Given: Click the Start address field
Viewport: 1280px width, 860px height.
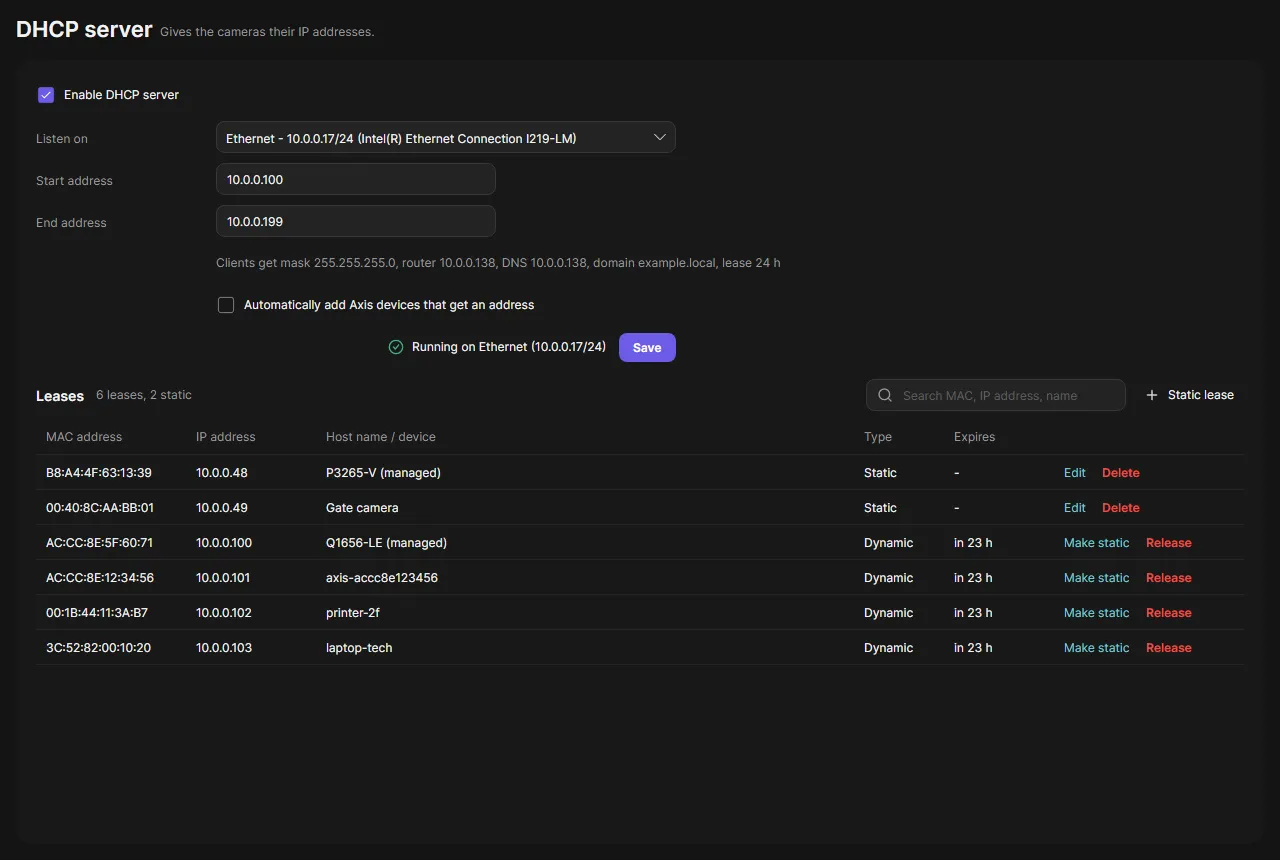Looking at the screenshot, I should coord(356,180).
